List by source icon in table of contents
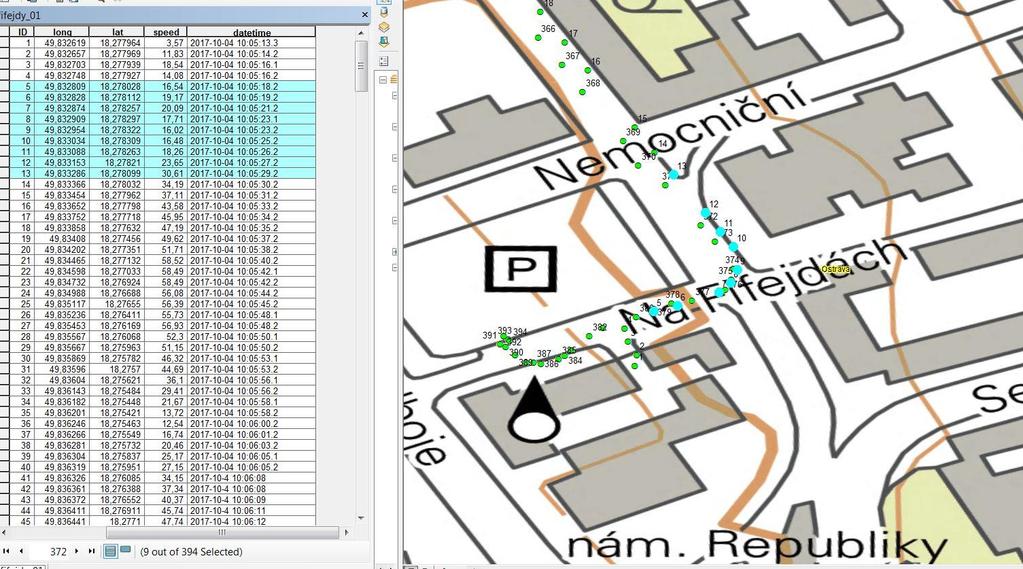This screenshot has width=1023, height=569. click(384, 12)
